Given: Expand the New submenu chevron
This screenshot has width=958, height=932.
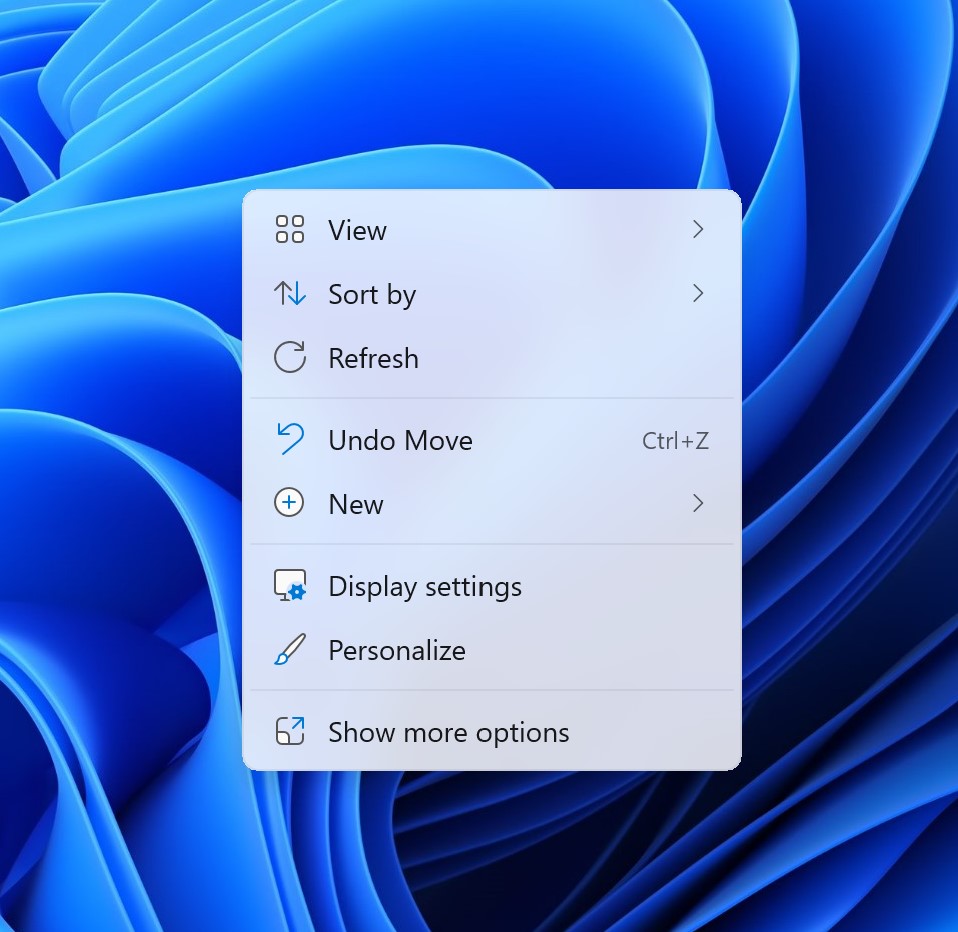Looking at the screenshot, I should click(698, 503).
